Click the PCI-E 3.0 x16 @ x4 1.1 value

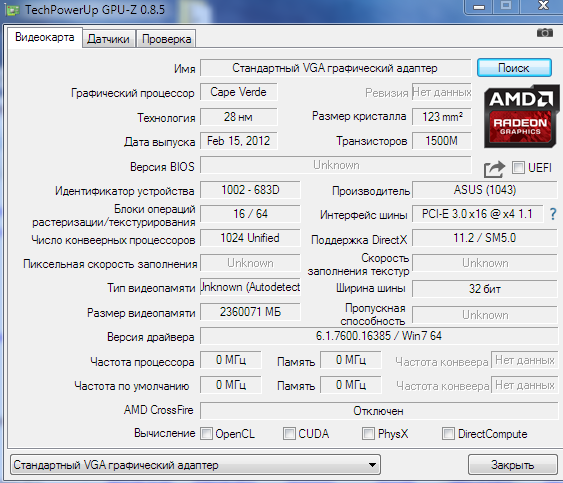478,214
